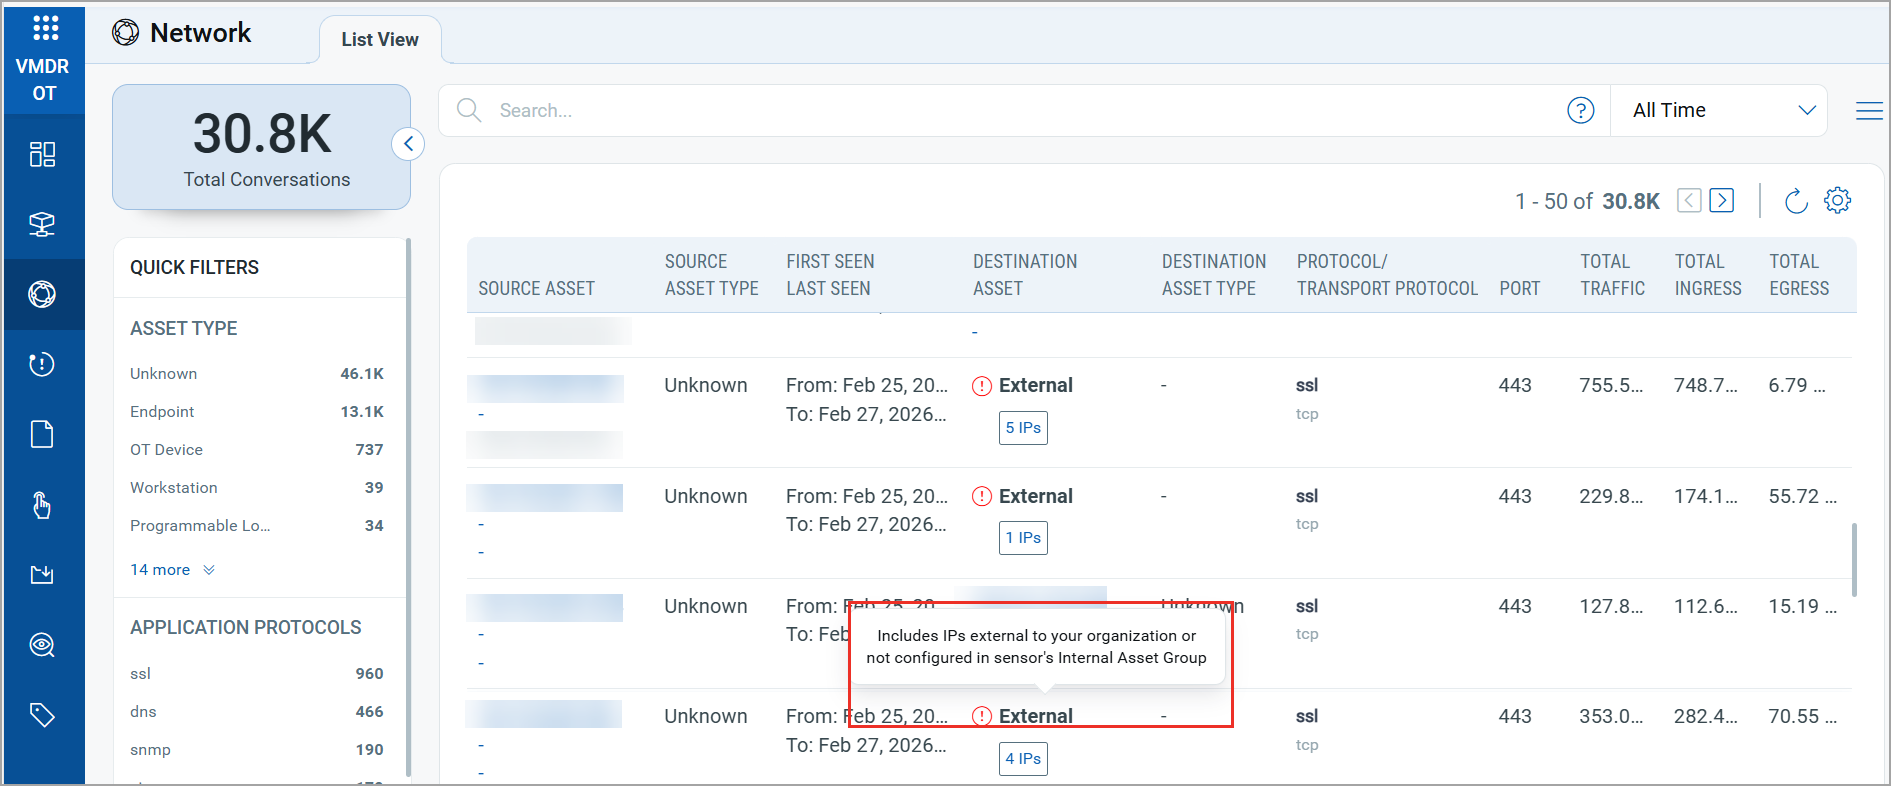
Task: Open the eye monitoring icon in sidebar
Action: click(42, 645)
